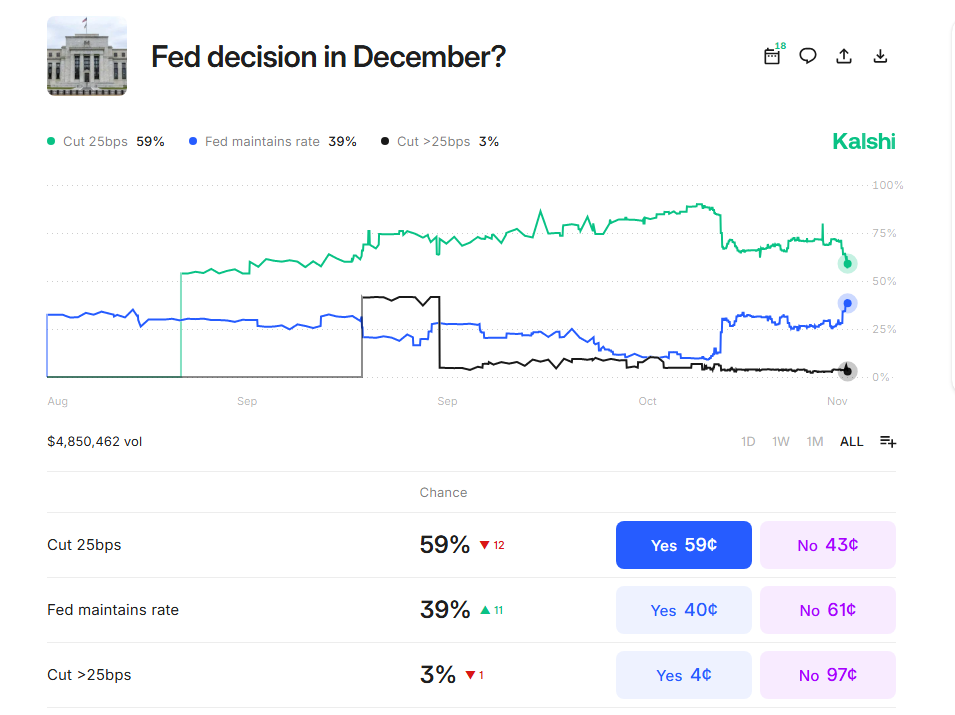Click the add-to-list icon beside ALL
Image resolution: width=955 pixels, height=715 pixels.
click(887, 441)
